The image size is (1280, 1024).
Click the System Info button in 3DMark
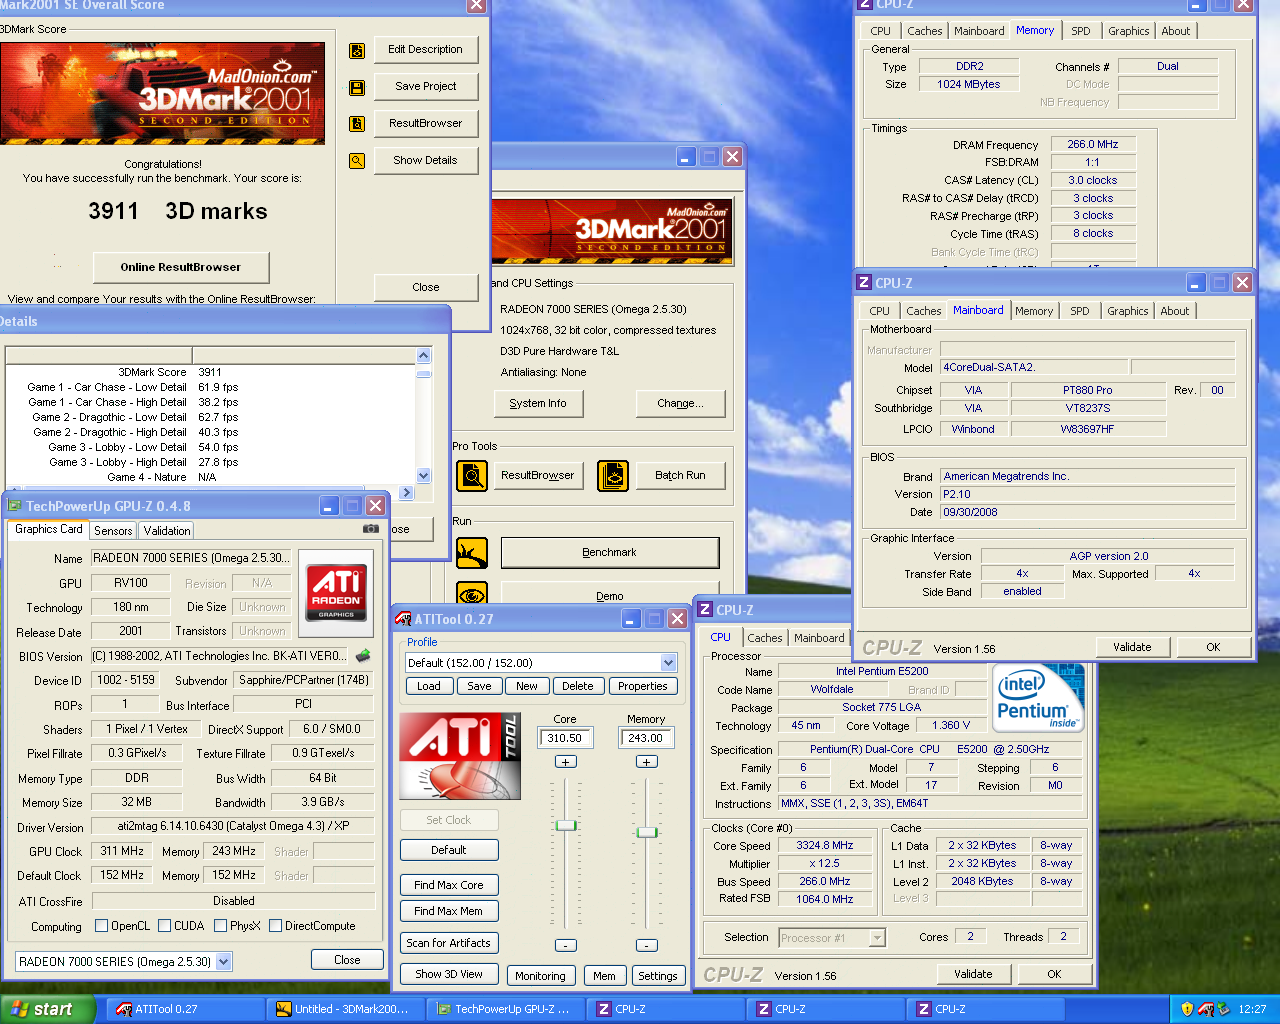[x=538, y=403]
